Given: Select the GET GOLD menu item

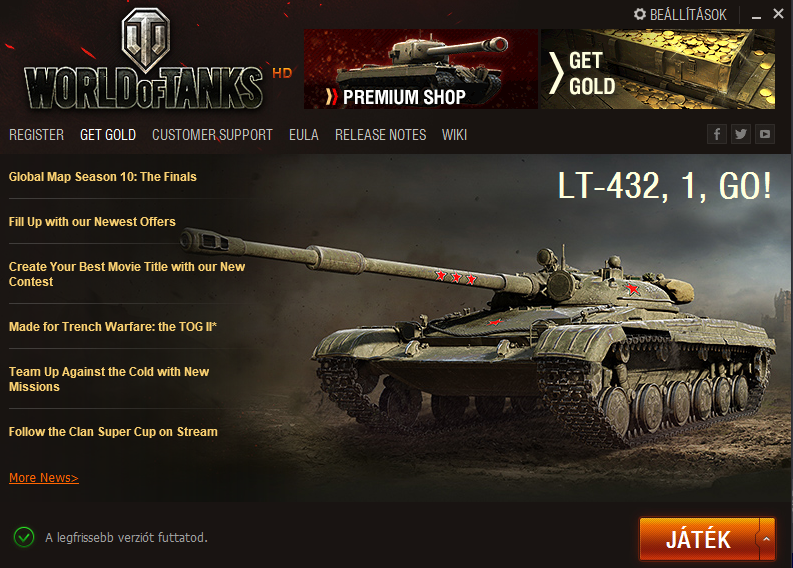Looking at the screenshot, I should tap(108, 135).
